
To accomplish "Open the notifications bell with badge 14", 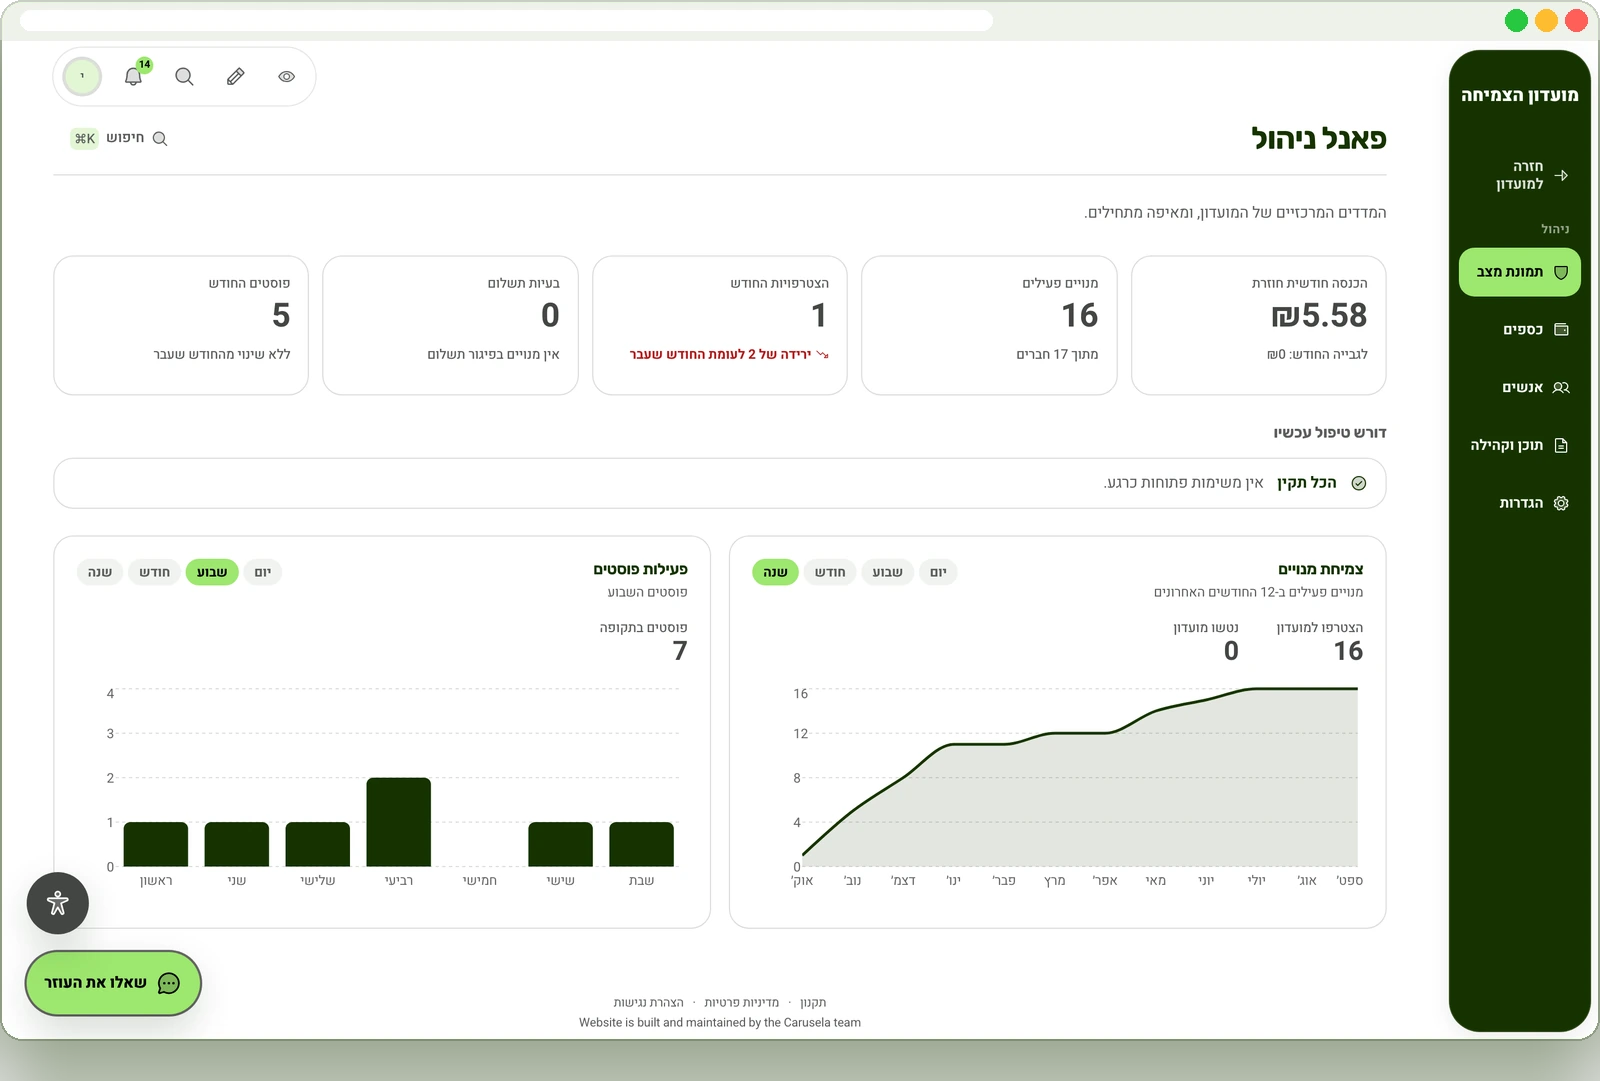I will [134, 76].
